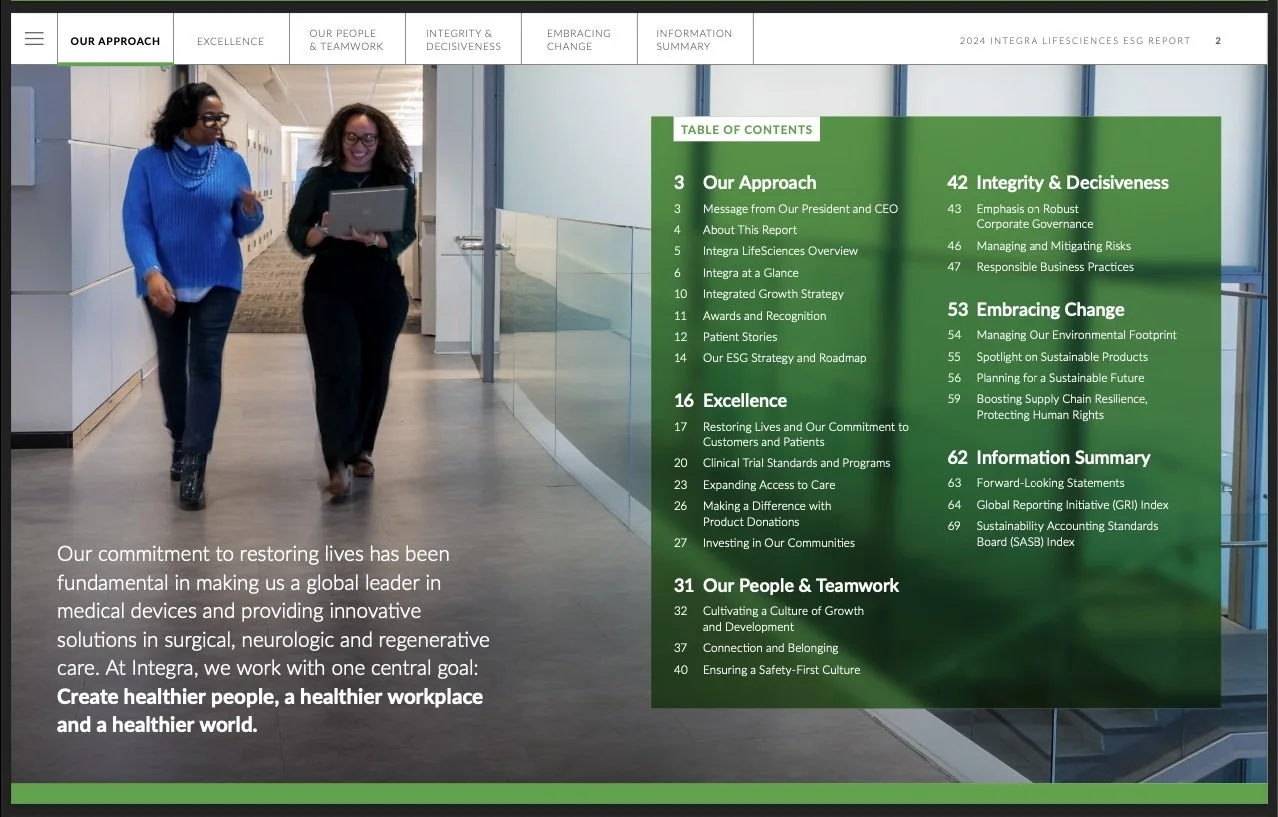
Task: Click the 2024 Integra LifeSciences ESG Report title
Action: tap(1075, 41)
